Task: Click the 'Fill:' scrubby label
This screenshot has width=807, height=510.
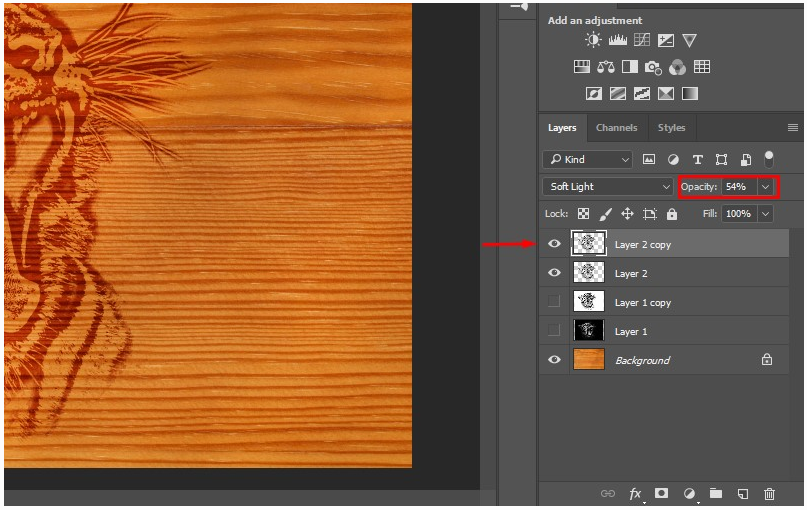Action: pos(710,214)
